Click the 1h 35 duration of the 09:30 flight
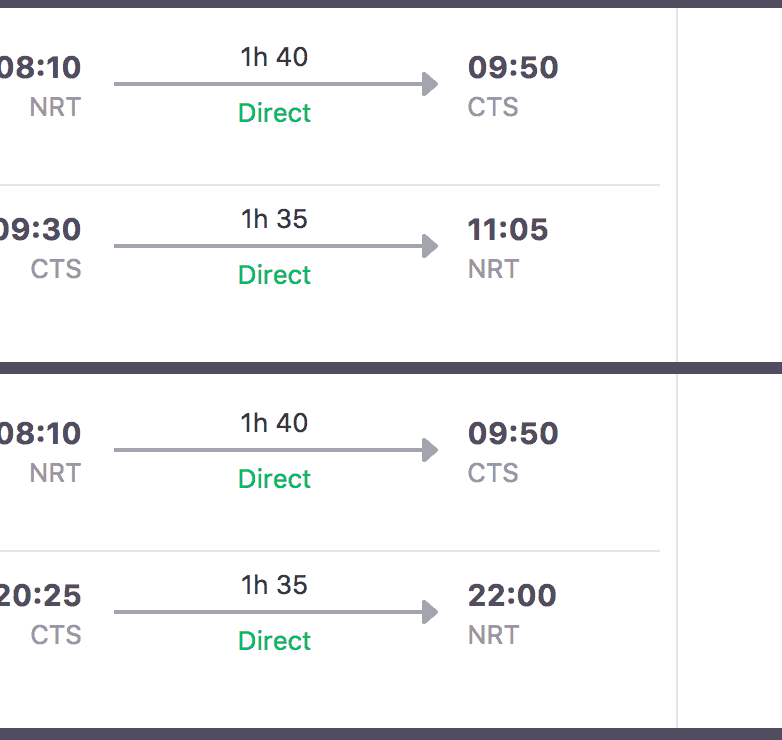The image size is (782, 740). 274,219
